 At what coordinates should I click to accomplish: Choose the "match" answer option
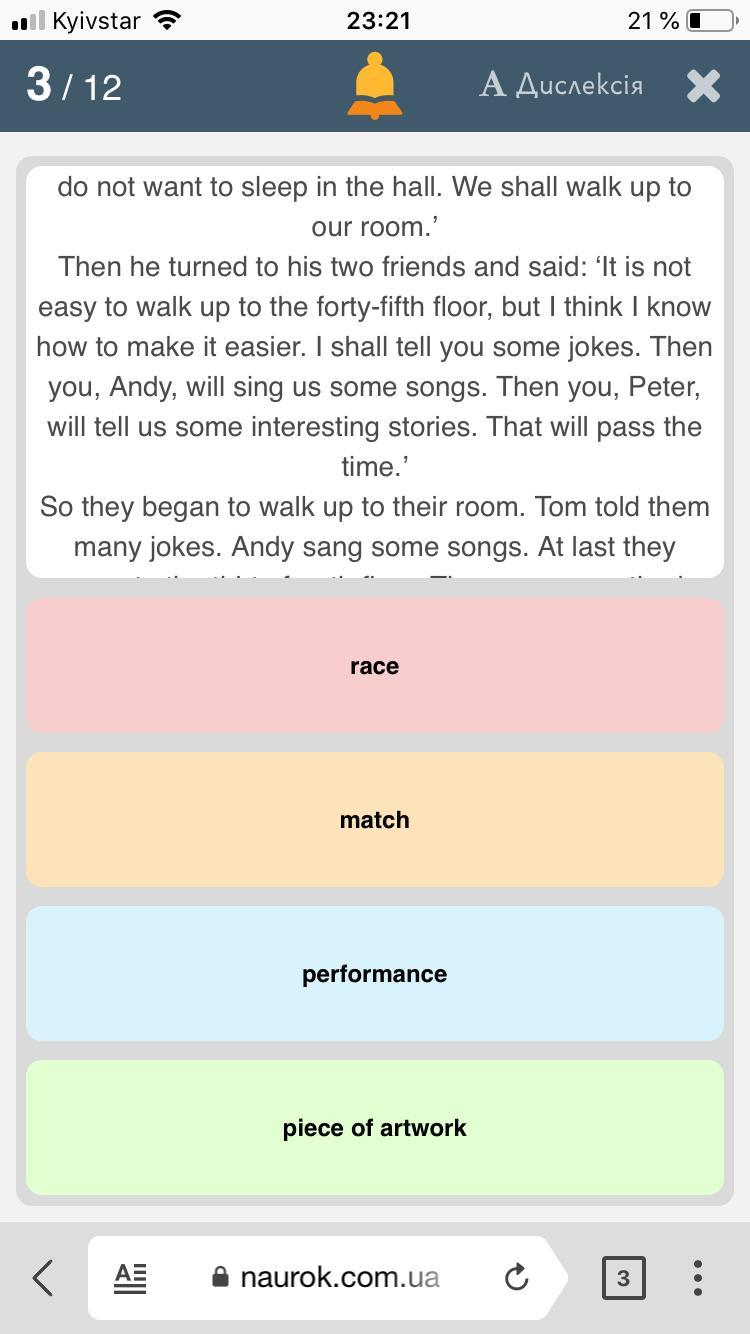click(x=374, y=820)
